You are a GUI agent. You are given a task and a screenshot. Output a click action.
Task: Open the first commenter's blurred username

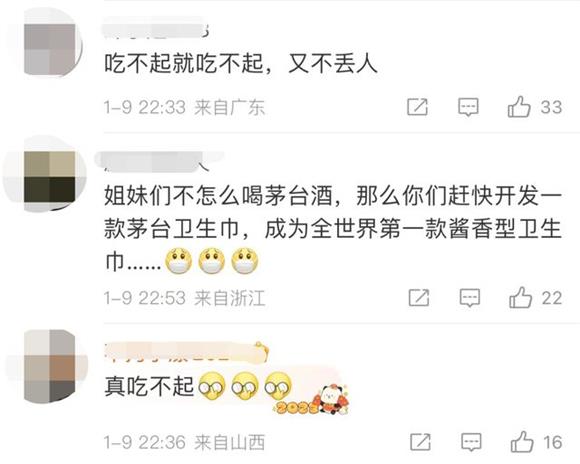[x=156, y=28]
